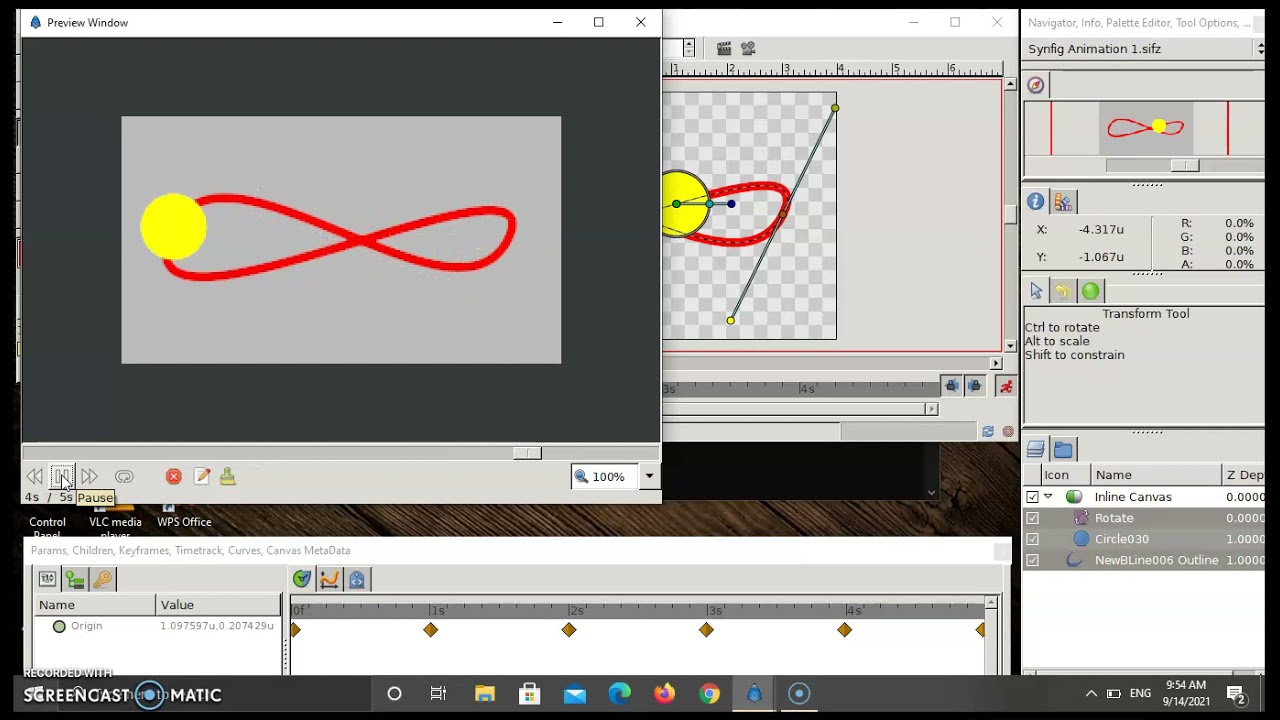Click the Origin value 1.097597u,0.207429u
1280x720 pixels.
coord(217,626)
